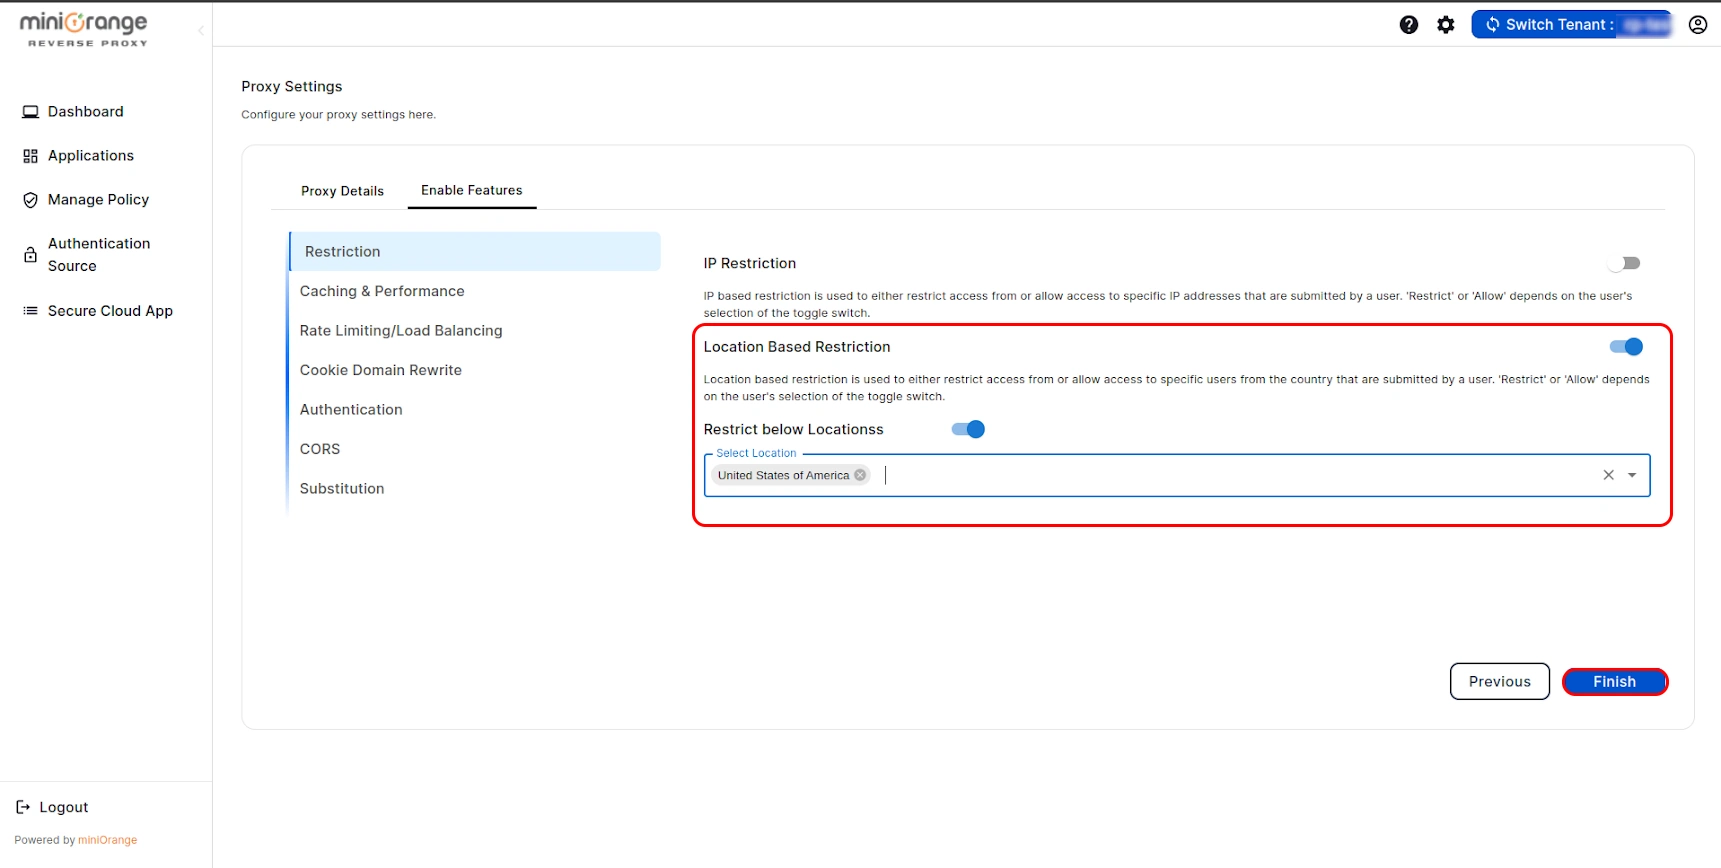Expand the Select Location dropdown arrow

point(1632,475)
